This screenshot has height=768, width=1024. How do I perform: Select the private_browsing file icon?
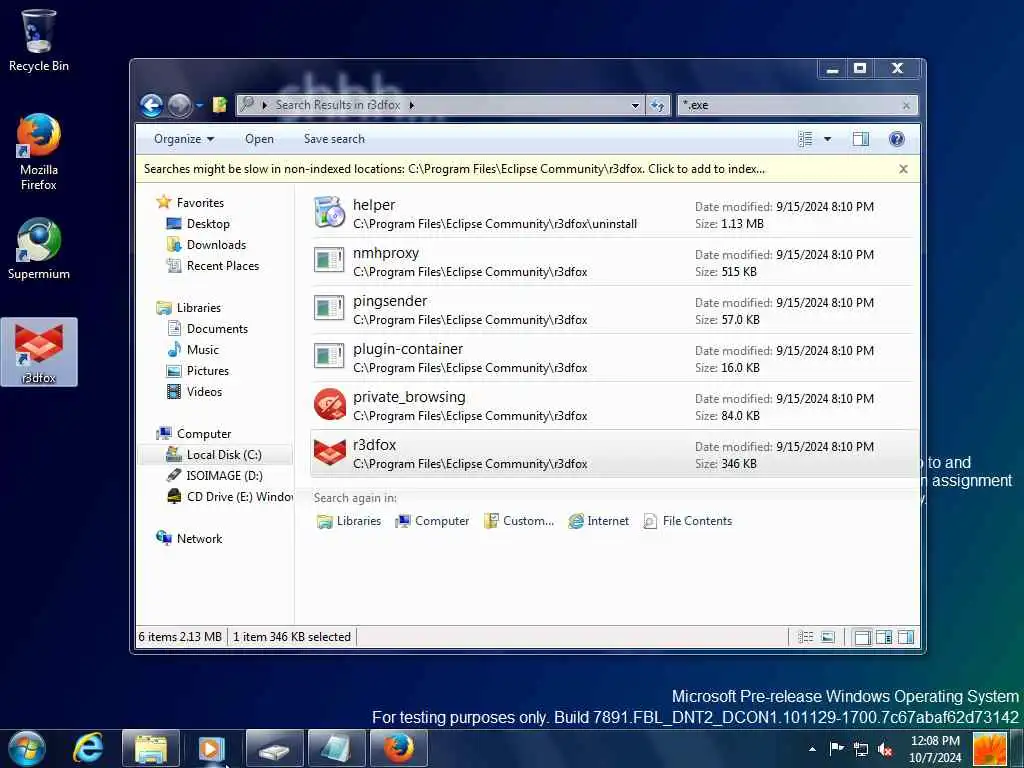click(329, 404)
